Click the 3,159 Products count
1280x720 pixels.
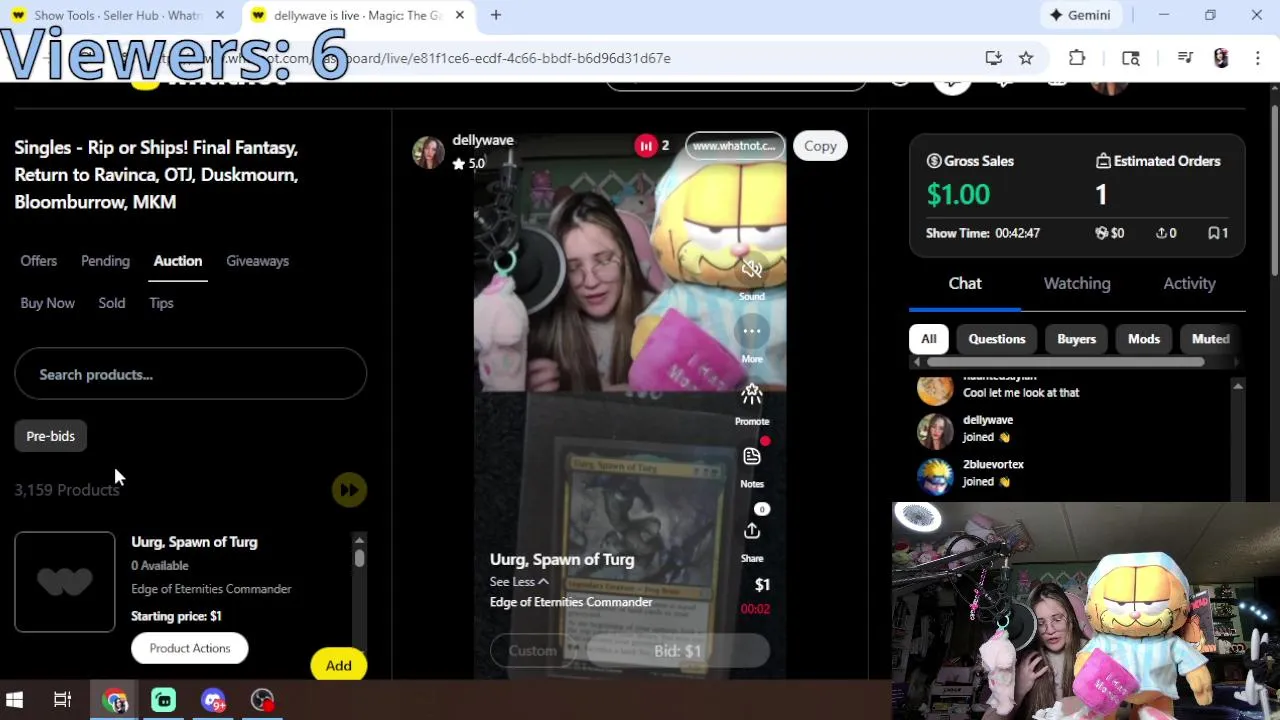point(67,490)
